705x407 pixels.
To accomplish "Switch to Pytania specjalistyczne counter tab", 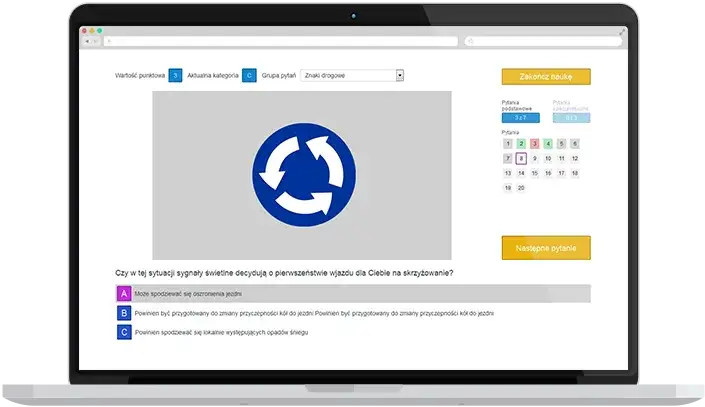I will click(x=571, y=117).
